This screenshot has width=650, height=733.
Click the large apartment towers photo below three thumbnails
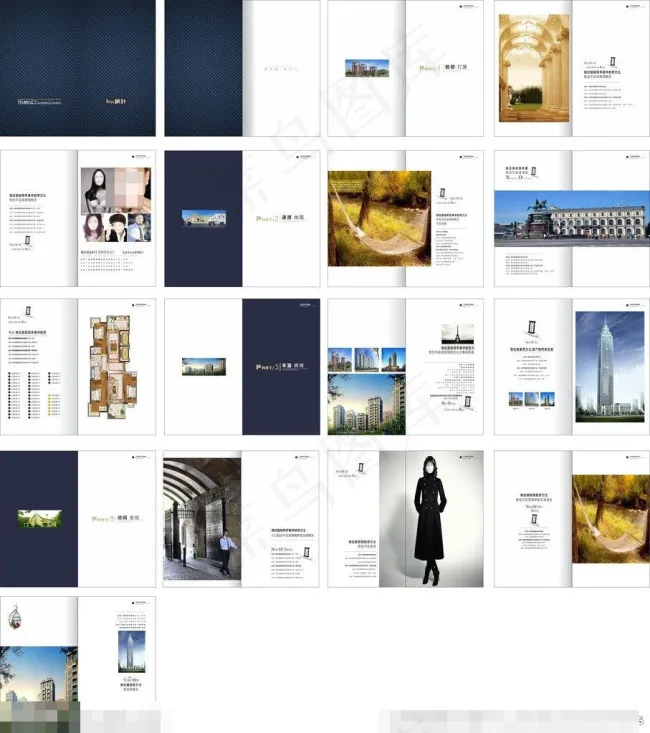pos(366,403)
